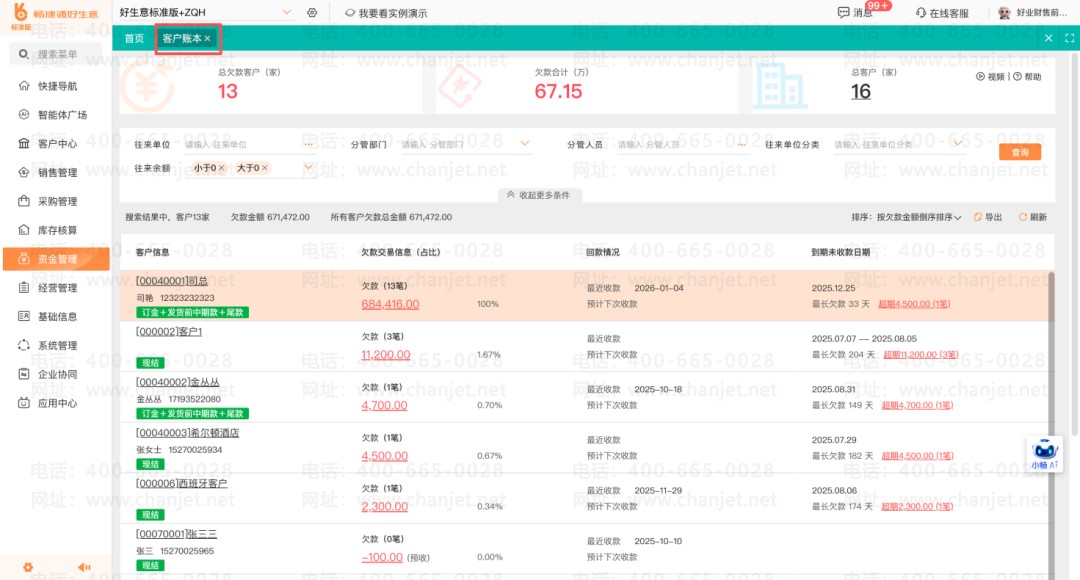Click the orange 查询 button

pyautogui.click(x=1019, y=152)
